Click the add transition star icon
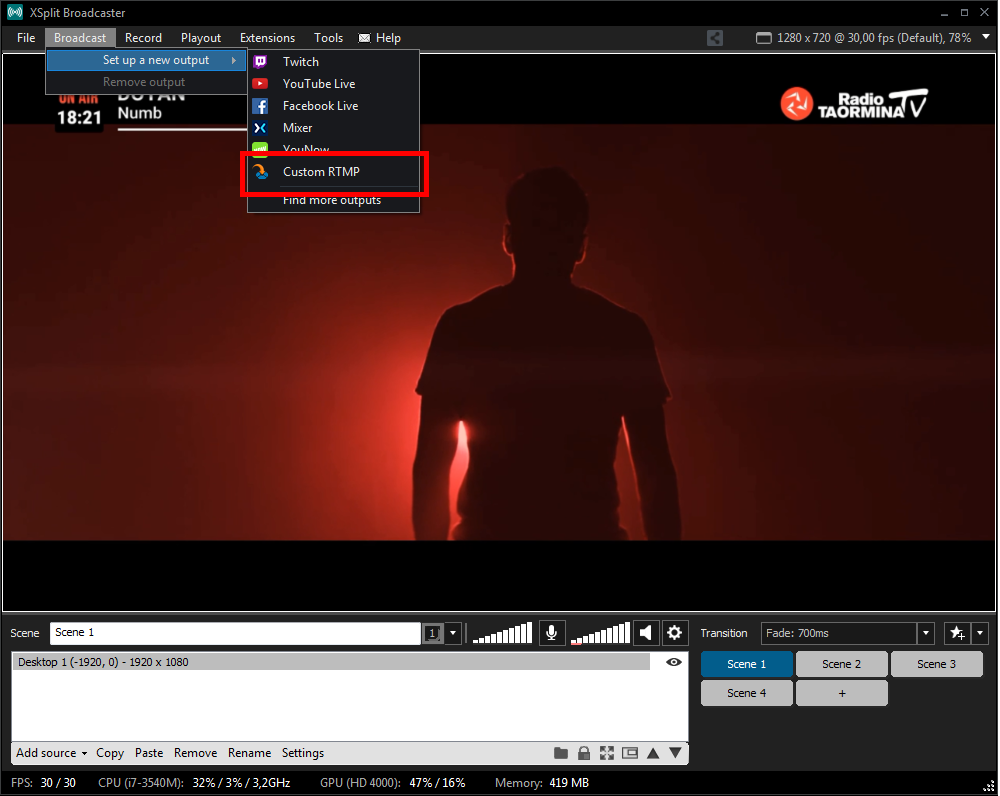The height and width of the screenshot is (796, 1000). click(957, 633)
